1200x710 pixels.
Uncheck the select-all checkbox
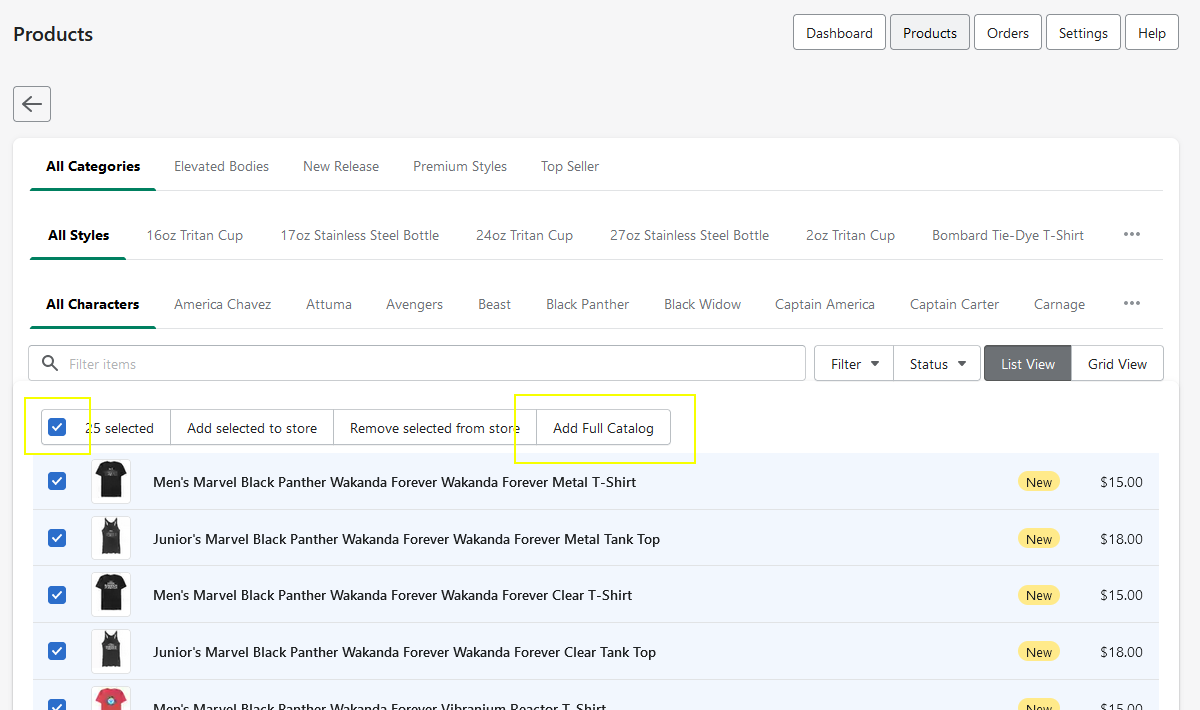pos(57,427)
